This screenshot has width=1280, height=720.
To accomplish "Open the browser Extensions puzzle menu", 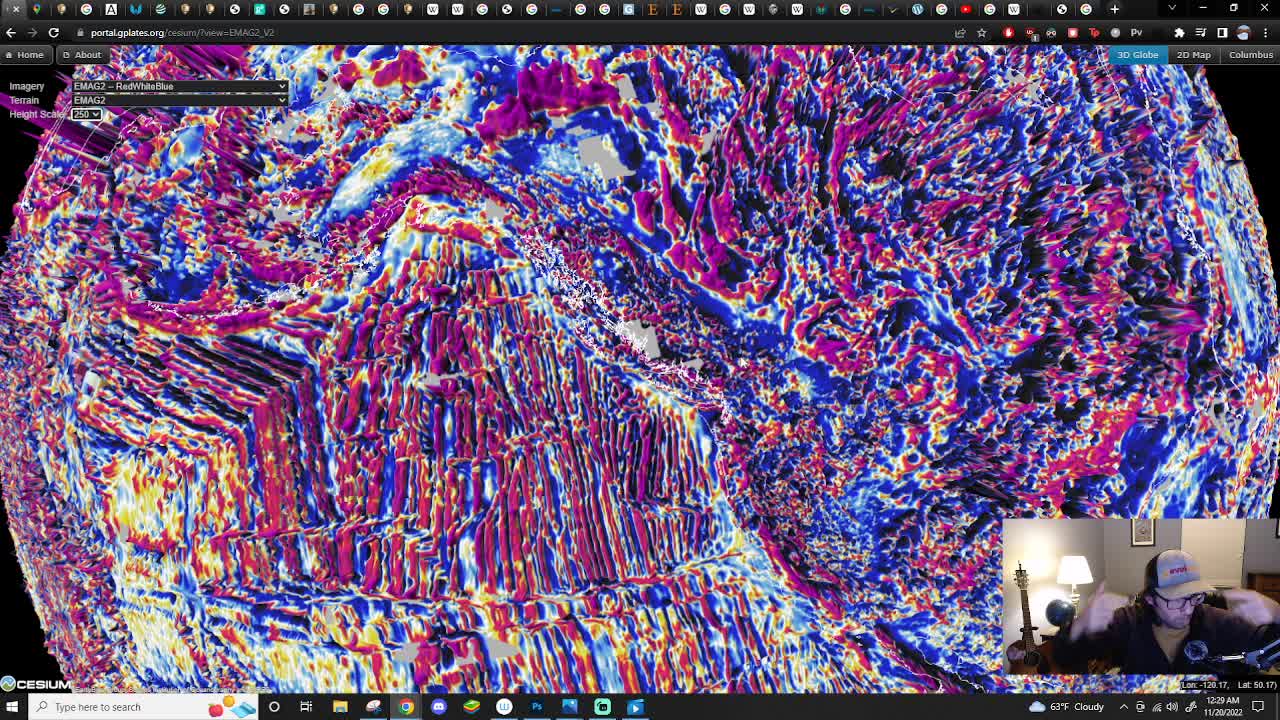I will (x=1179, y=33).
